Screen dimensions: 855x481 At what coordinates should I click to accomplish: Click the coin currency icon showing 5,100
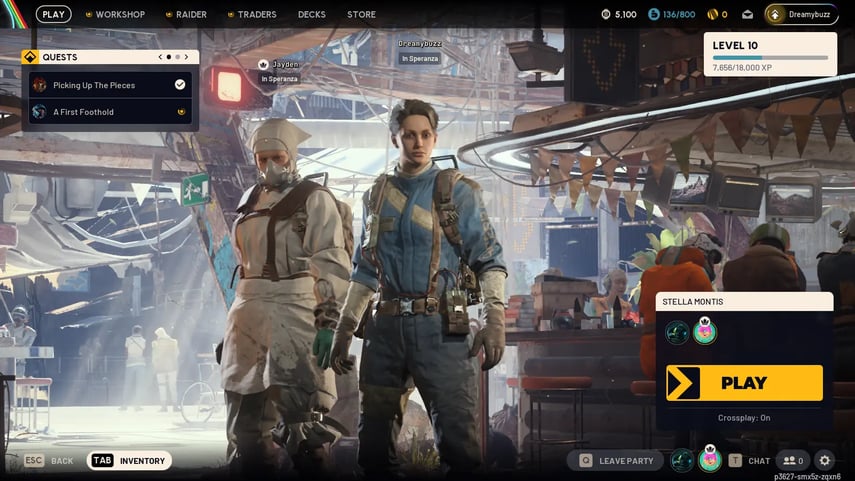606,14
